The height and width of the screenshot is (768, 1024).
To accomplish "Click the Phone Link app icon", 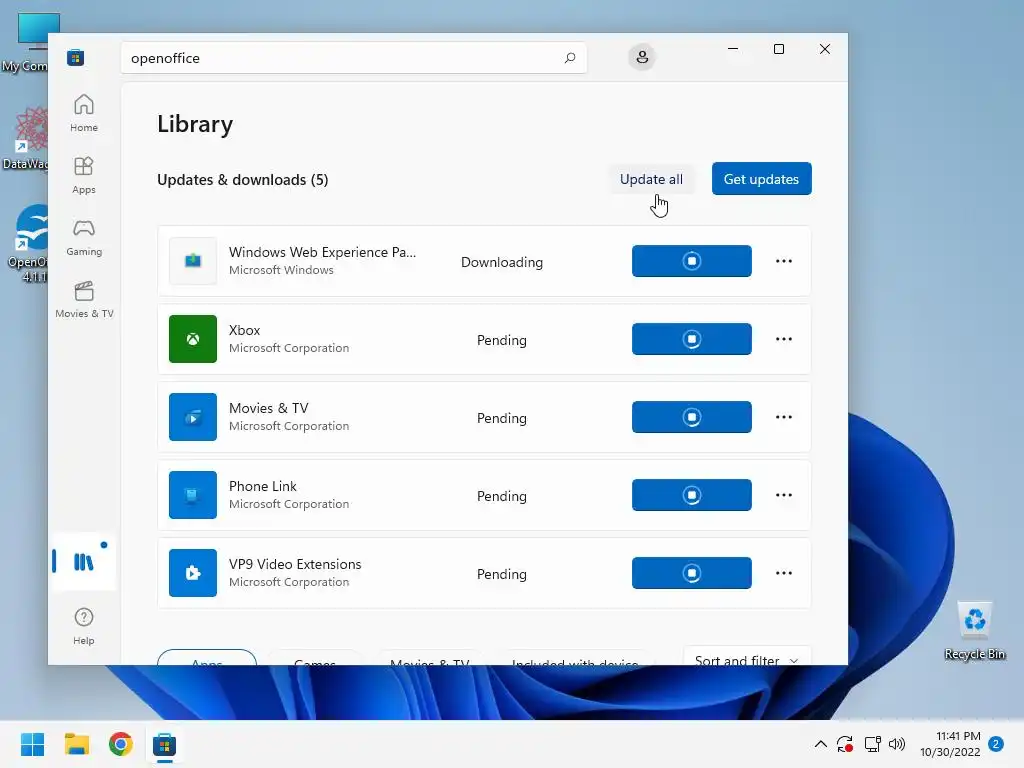I will [x=193, y=495].
